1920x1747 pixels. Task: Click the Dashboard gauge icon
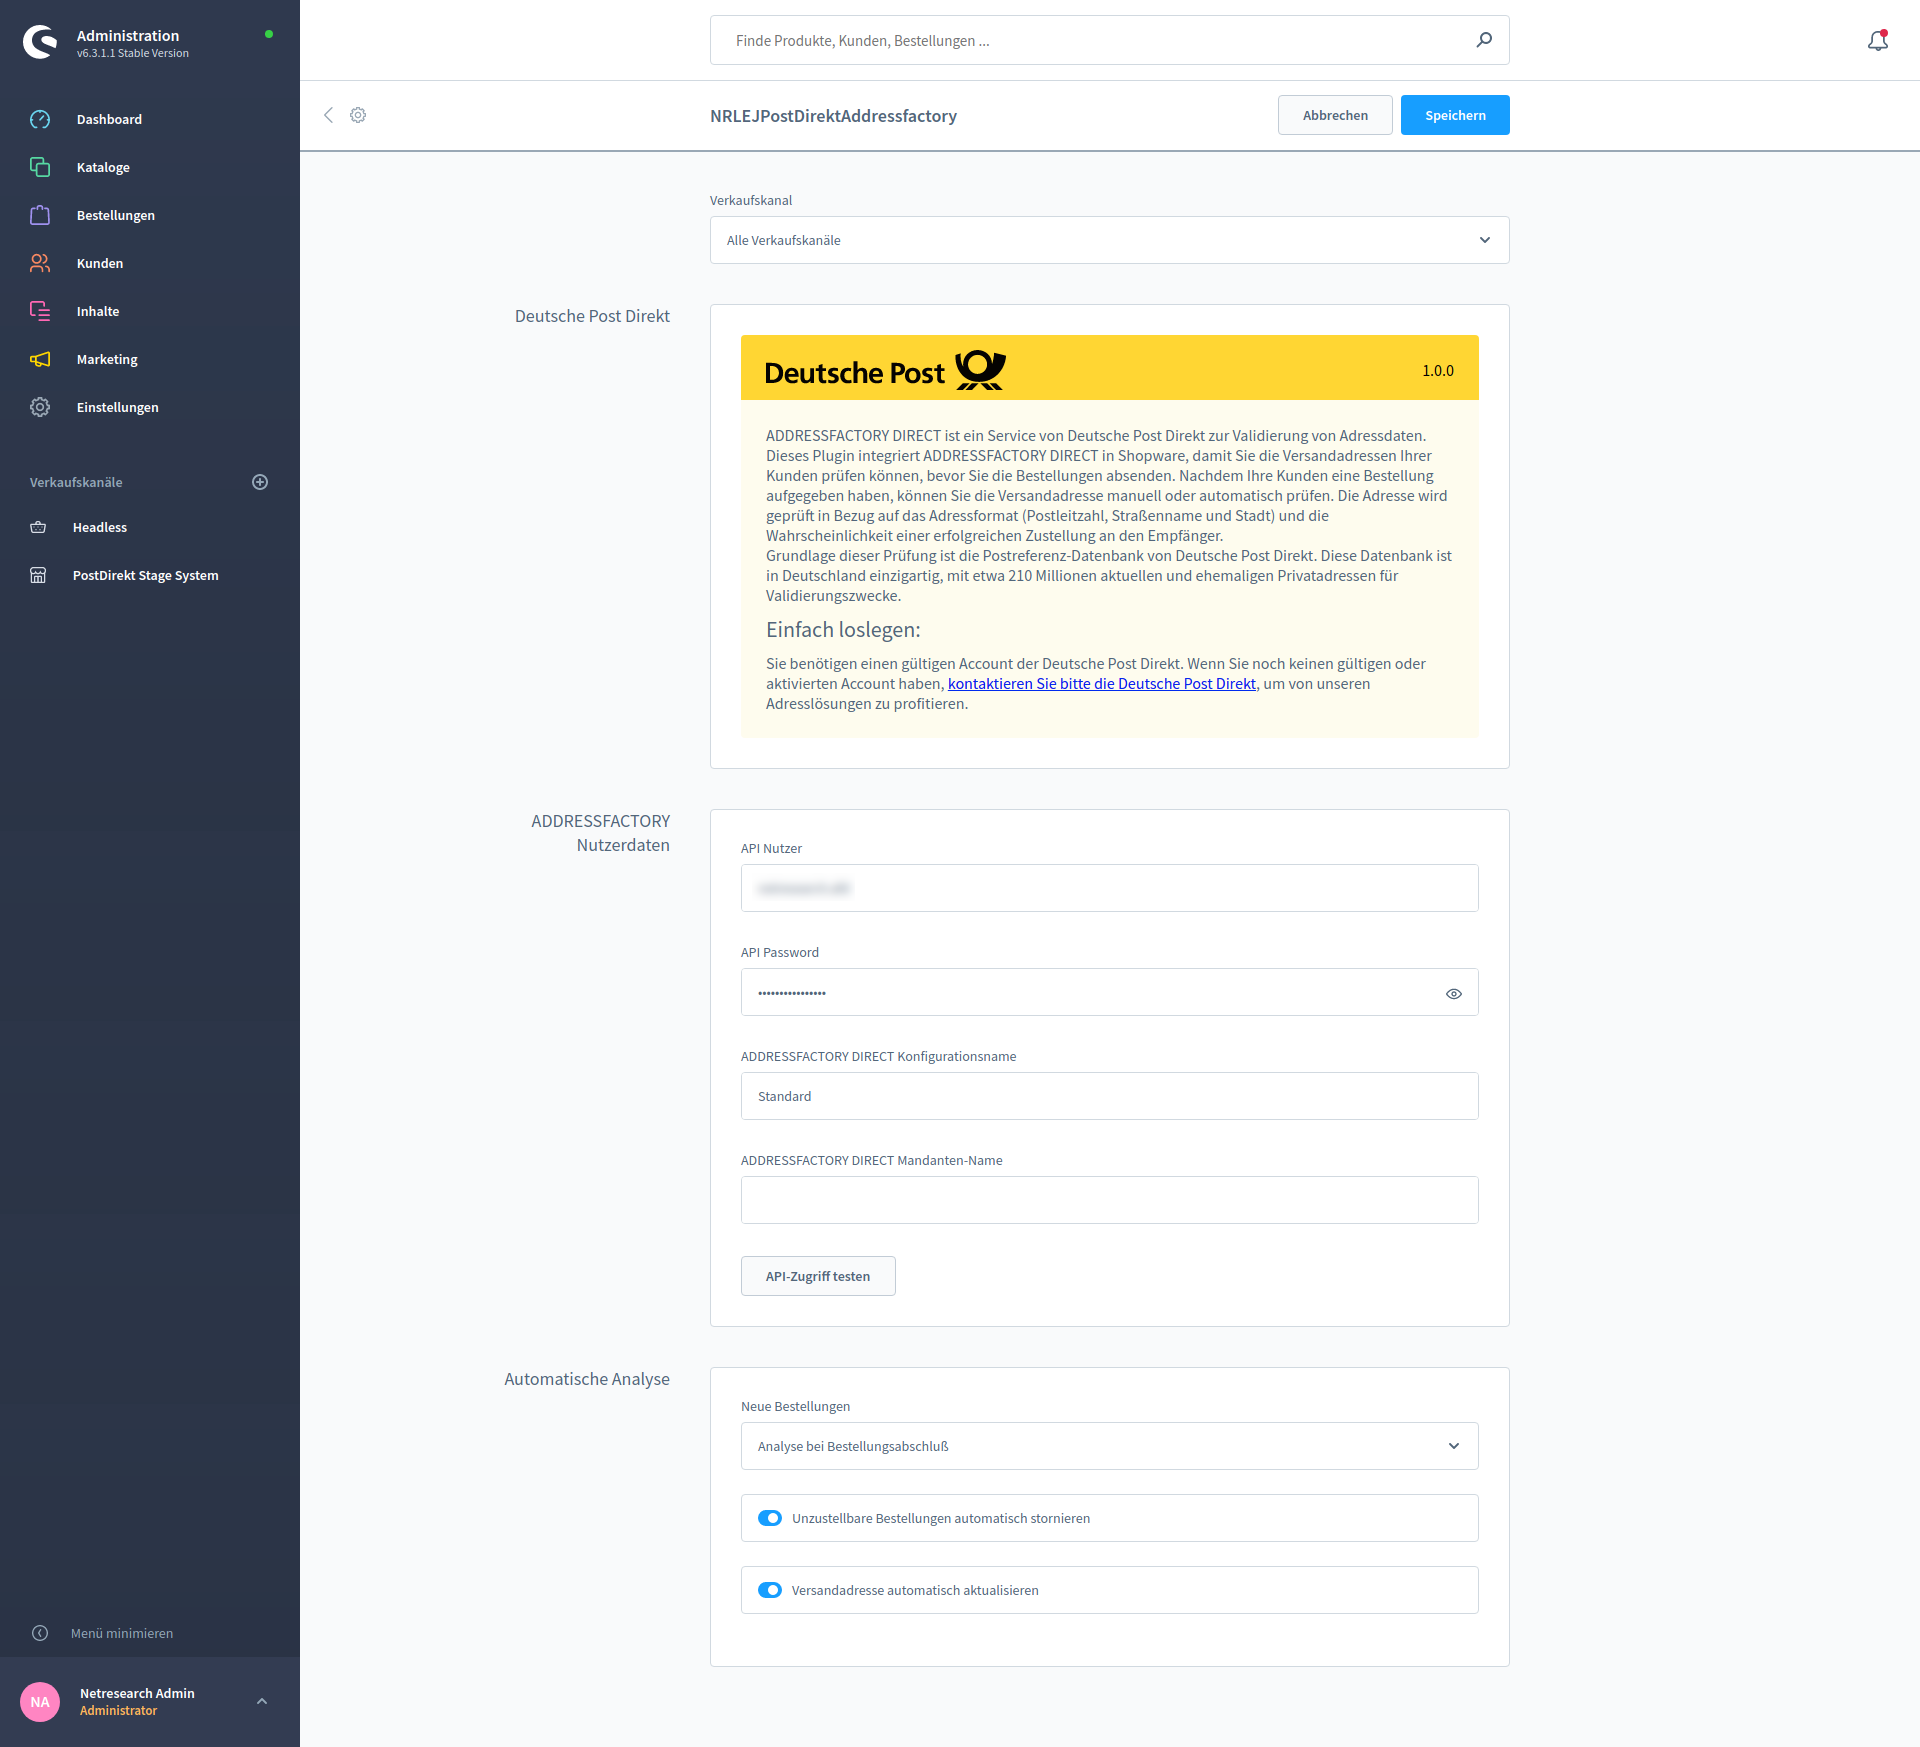tap(40, 119)
